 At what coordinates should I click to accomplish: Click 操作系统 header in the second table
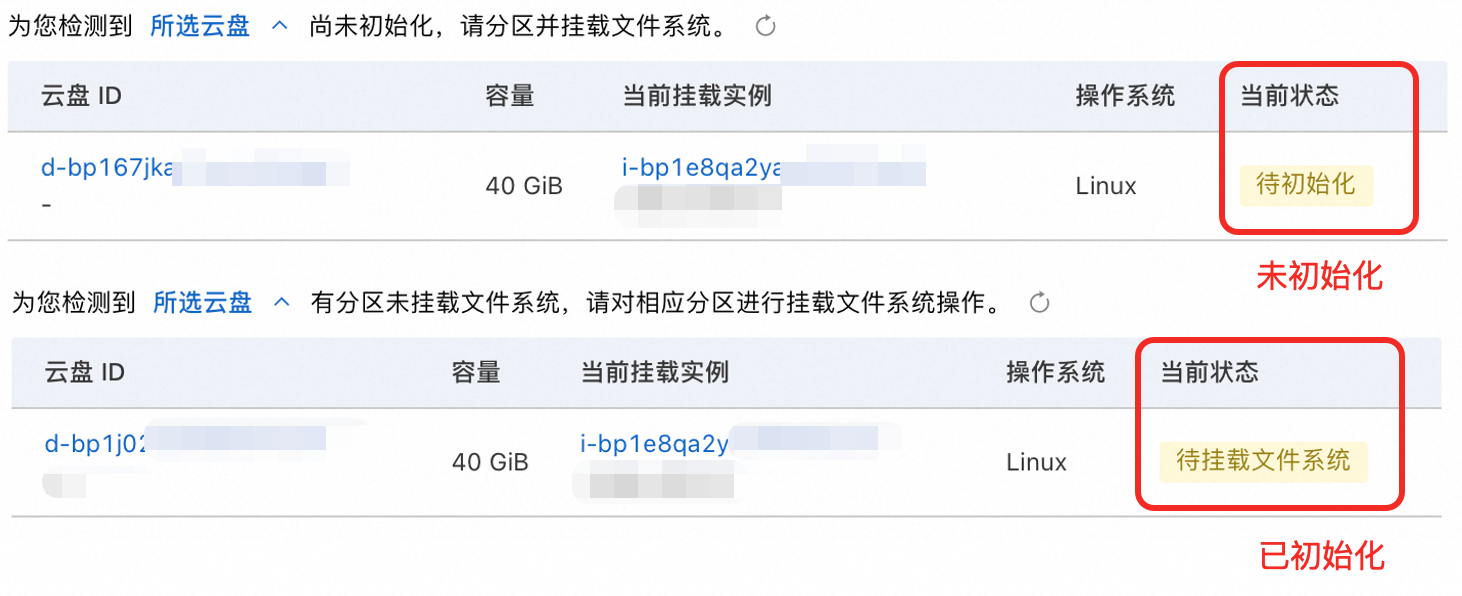pos(1056,372)
